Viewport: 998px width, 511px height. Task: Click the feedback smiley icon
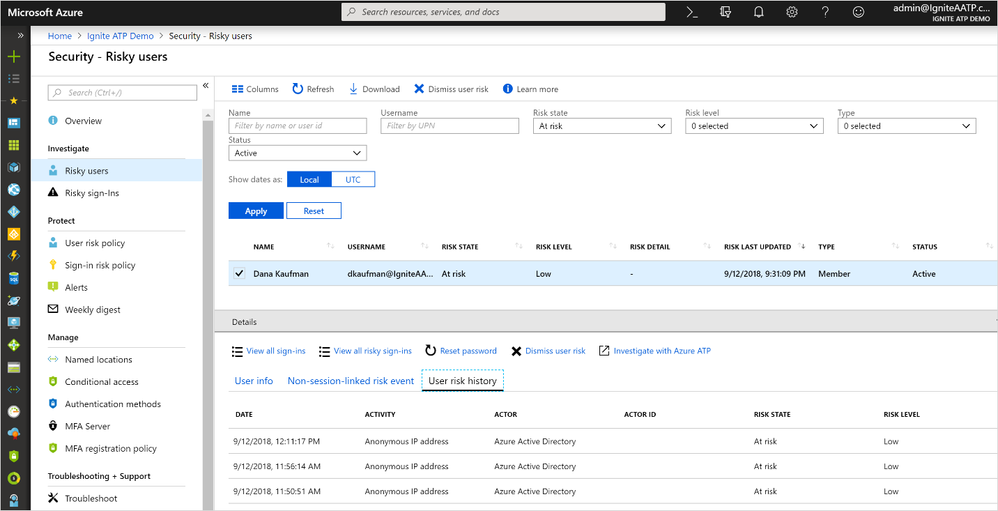[x=858, y=12]
